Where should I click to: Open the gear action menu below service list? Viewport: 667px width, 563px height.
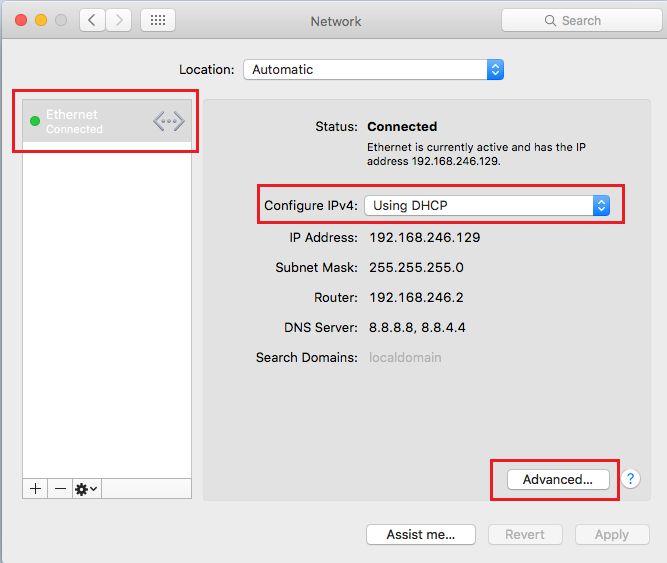point(86,489)
